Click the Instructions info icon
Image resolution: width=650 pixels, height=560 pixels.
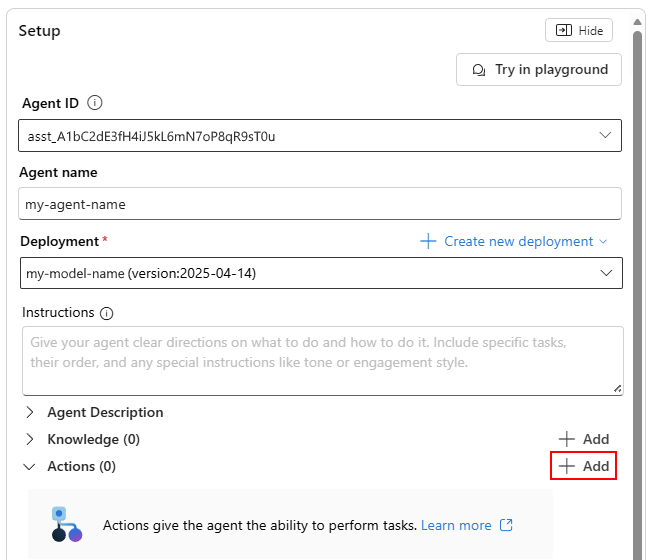tap(107, 313)
